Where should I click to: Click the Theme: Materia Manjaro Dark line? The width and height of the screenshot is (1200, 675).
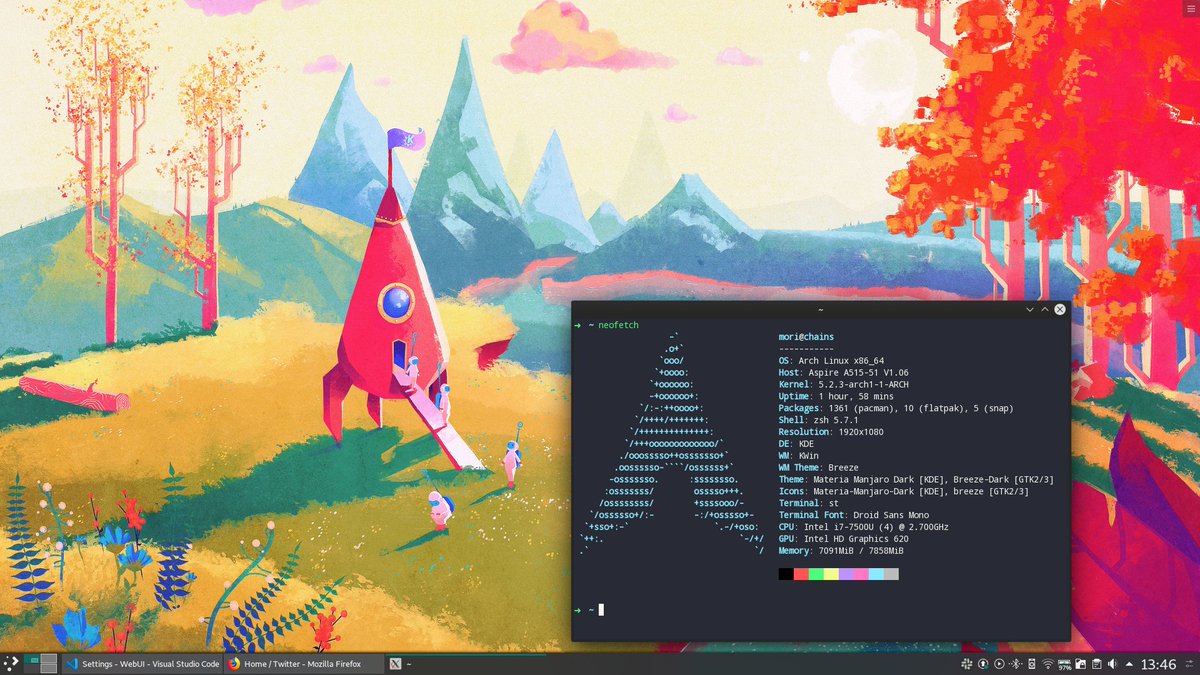[x=916, y=480]
